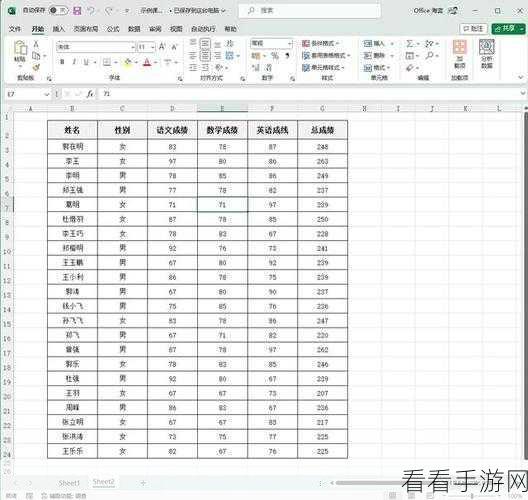Click the Delete cells button
Screen dimensions: 528x500
point(378,56)
